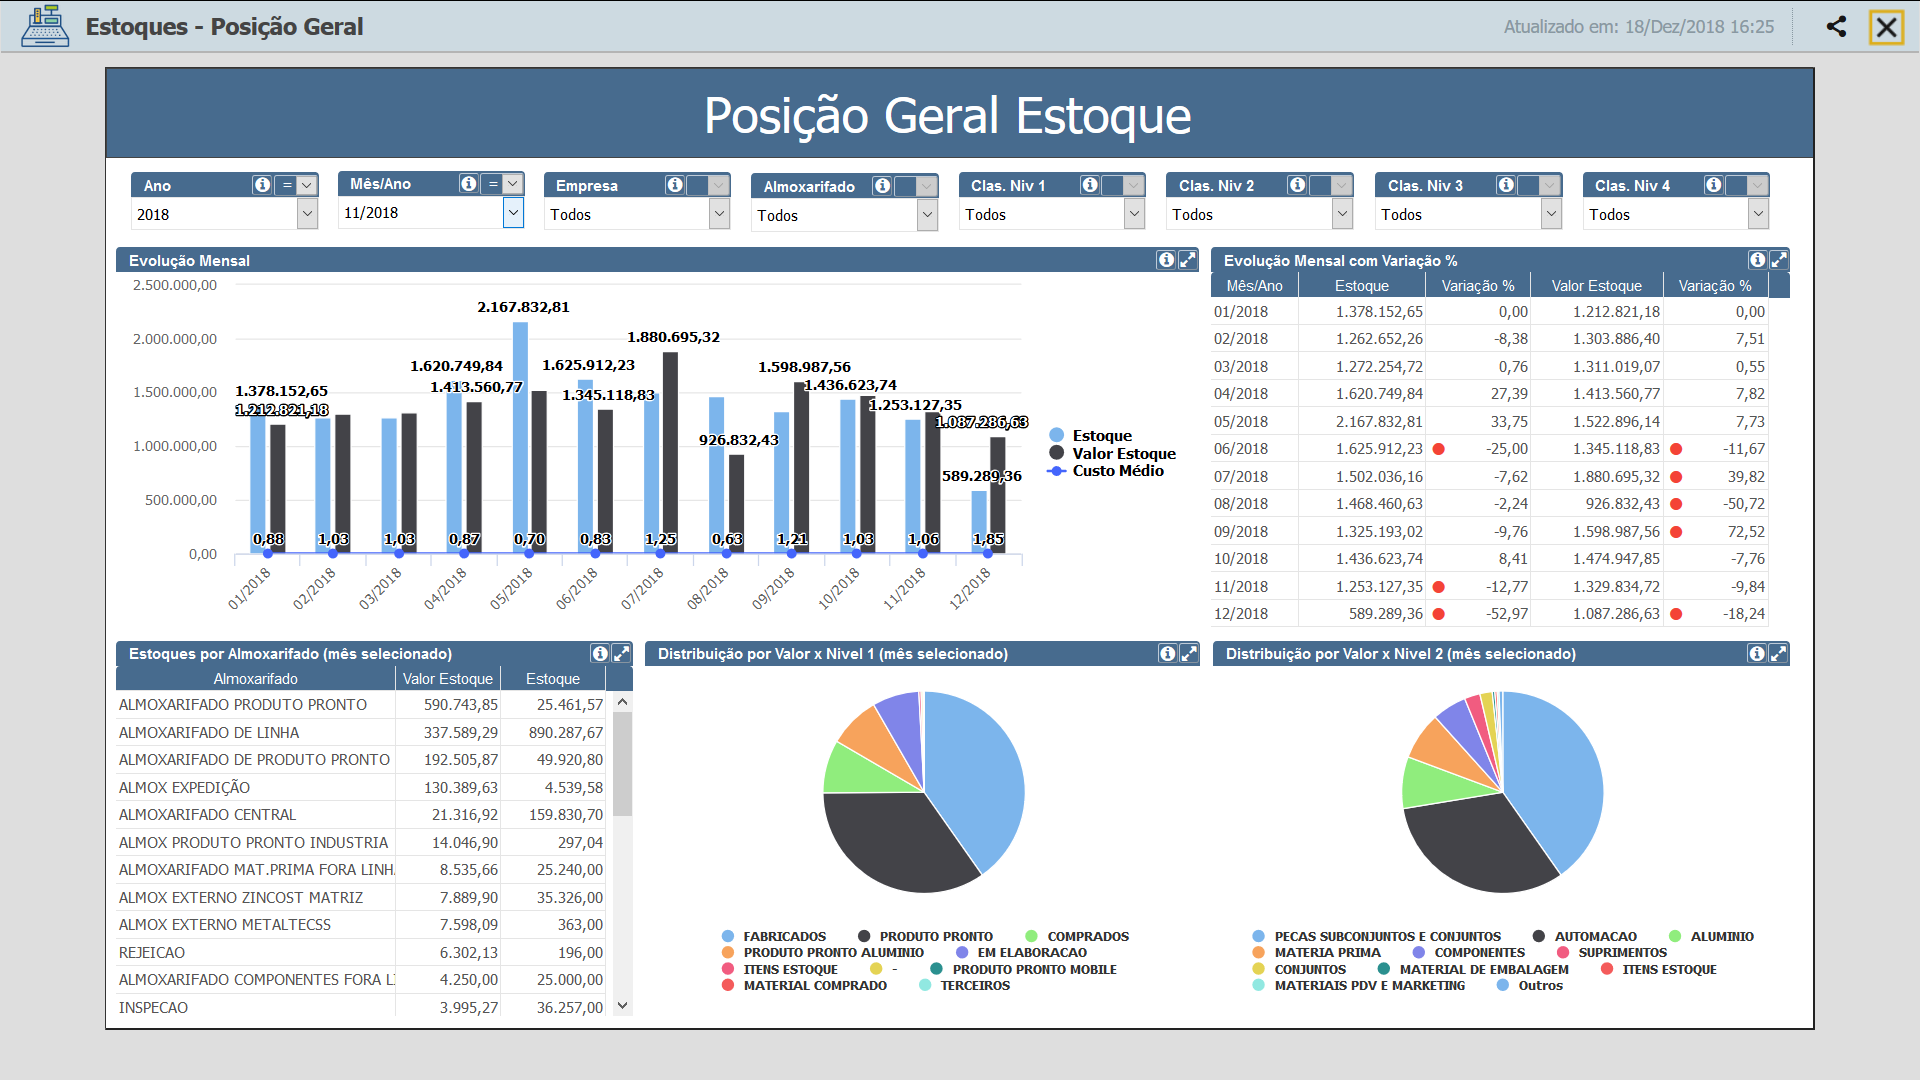Toggle the equals operator on the Mês/Ano filter
The image size is (1920, 1080).
[x=493, y=183]
